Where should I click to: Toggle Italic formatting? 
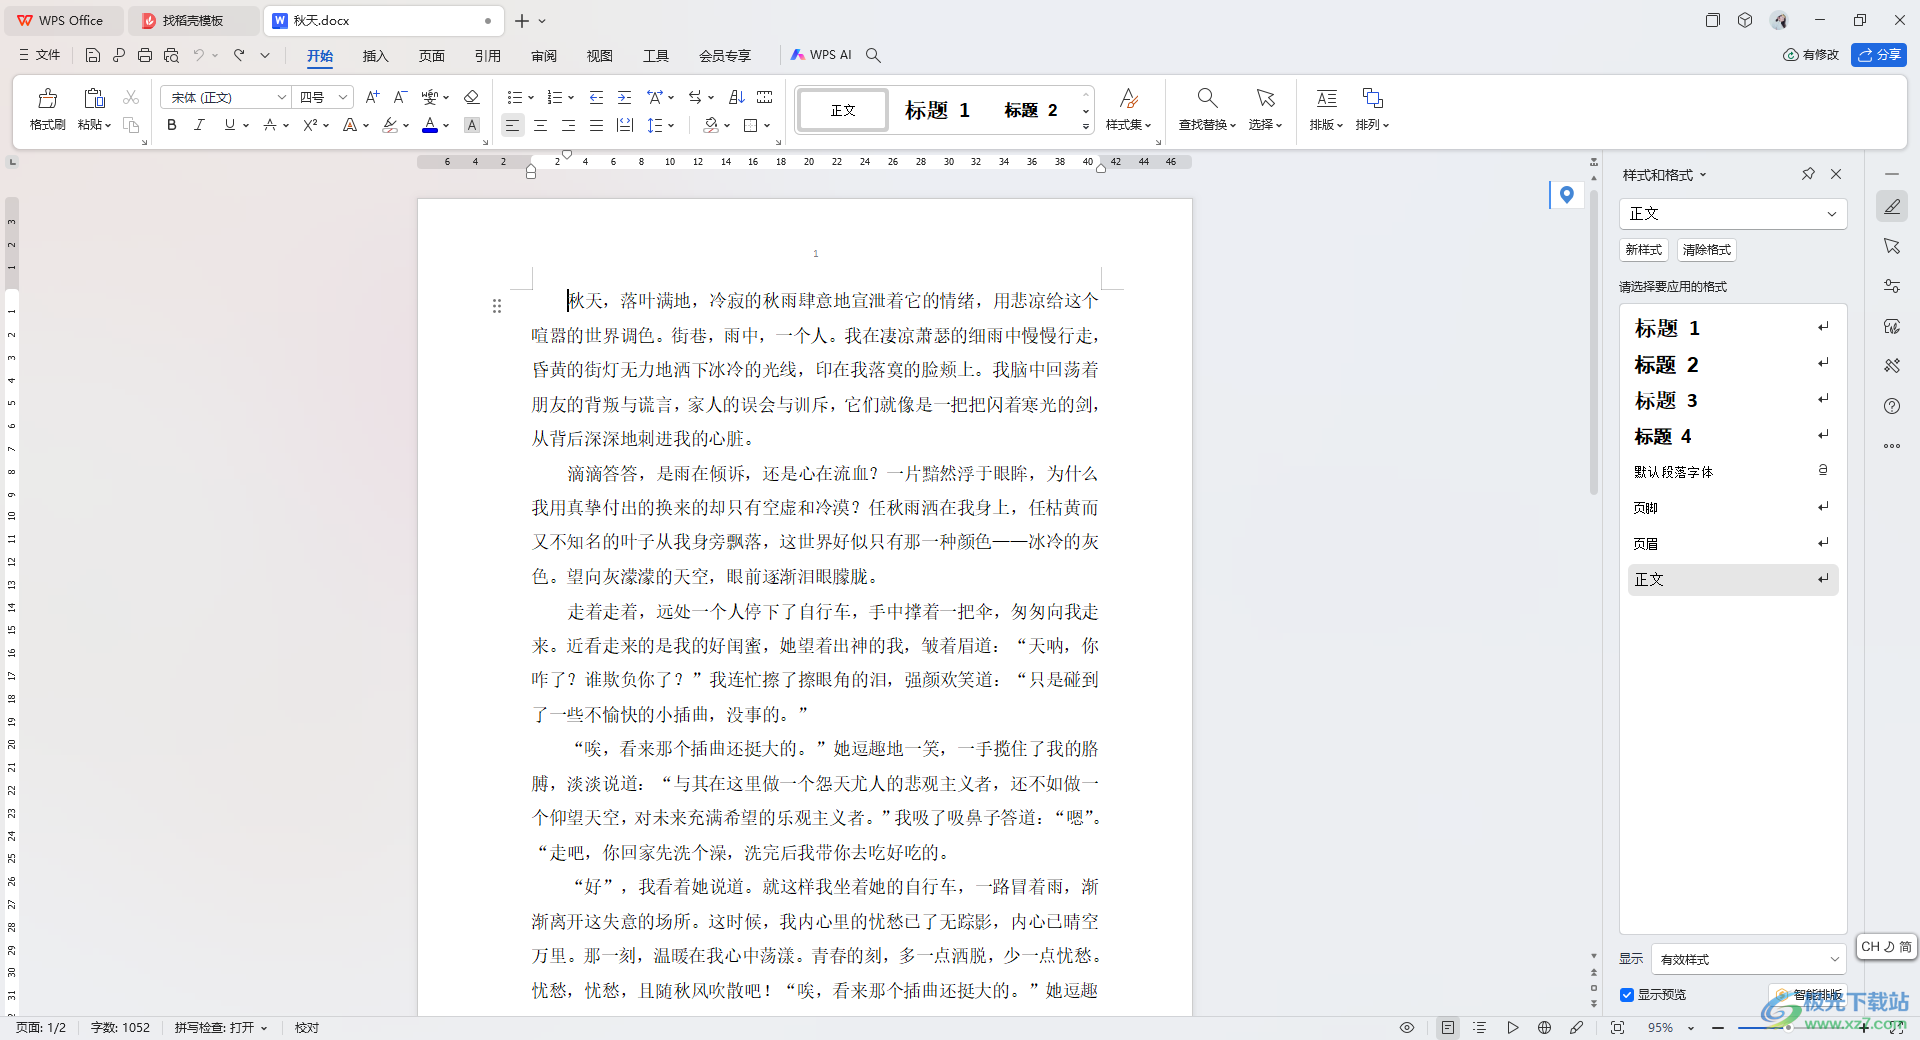[x=199, y=125]
